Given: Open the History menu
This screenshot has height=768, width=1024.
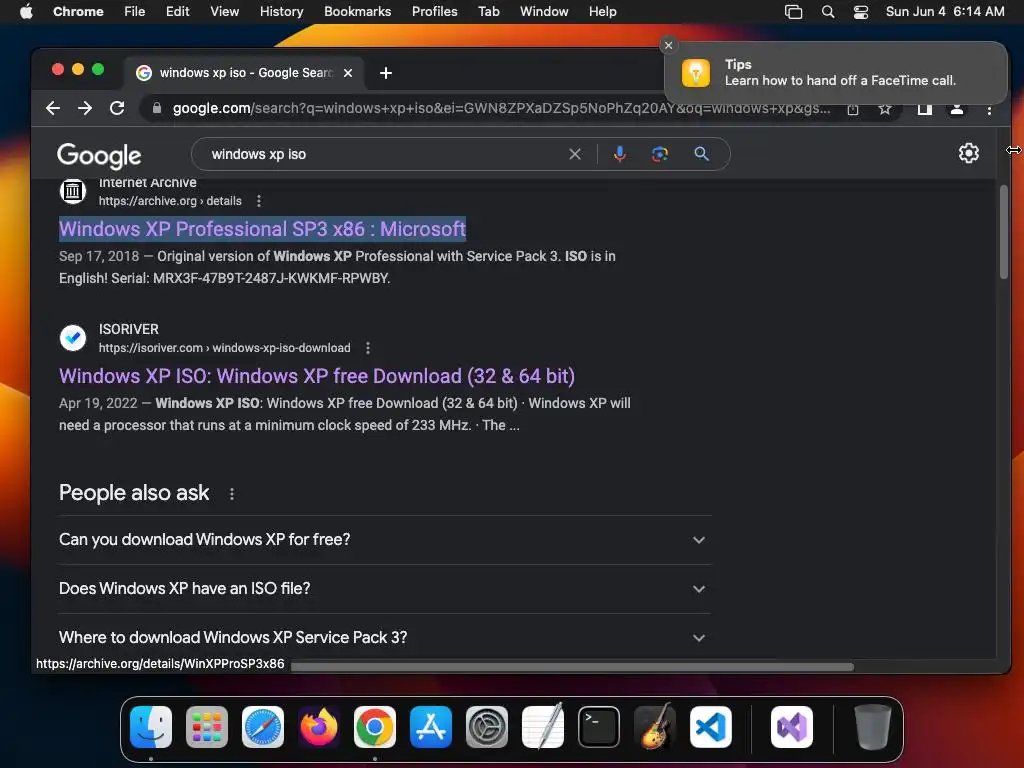Looking at the screenshot, I should click(x=281, y=12).
